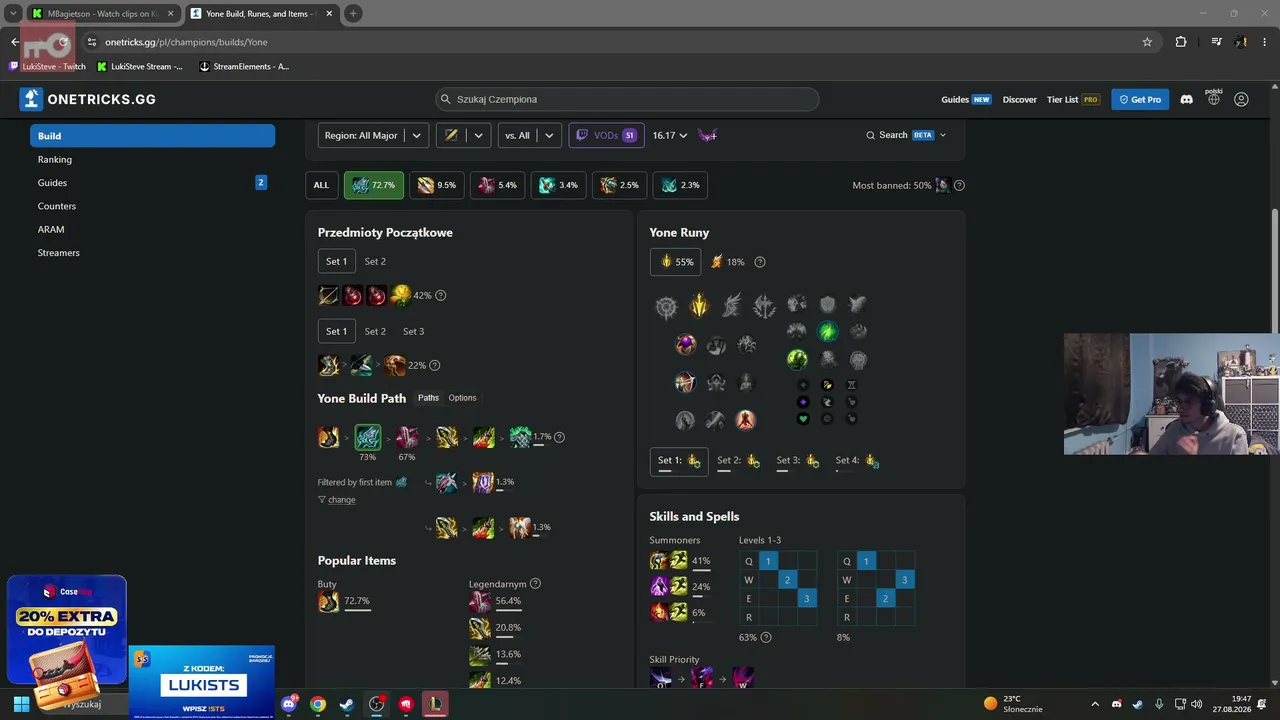
Task: Open the Counters sidebar section
Action: point(152,206)
